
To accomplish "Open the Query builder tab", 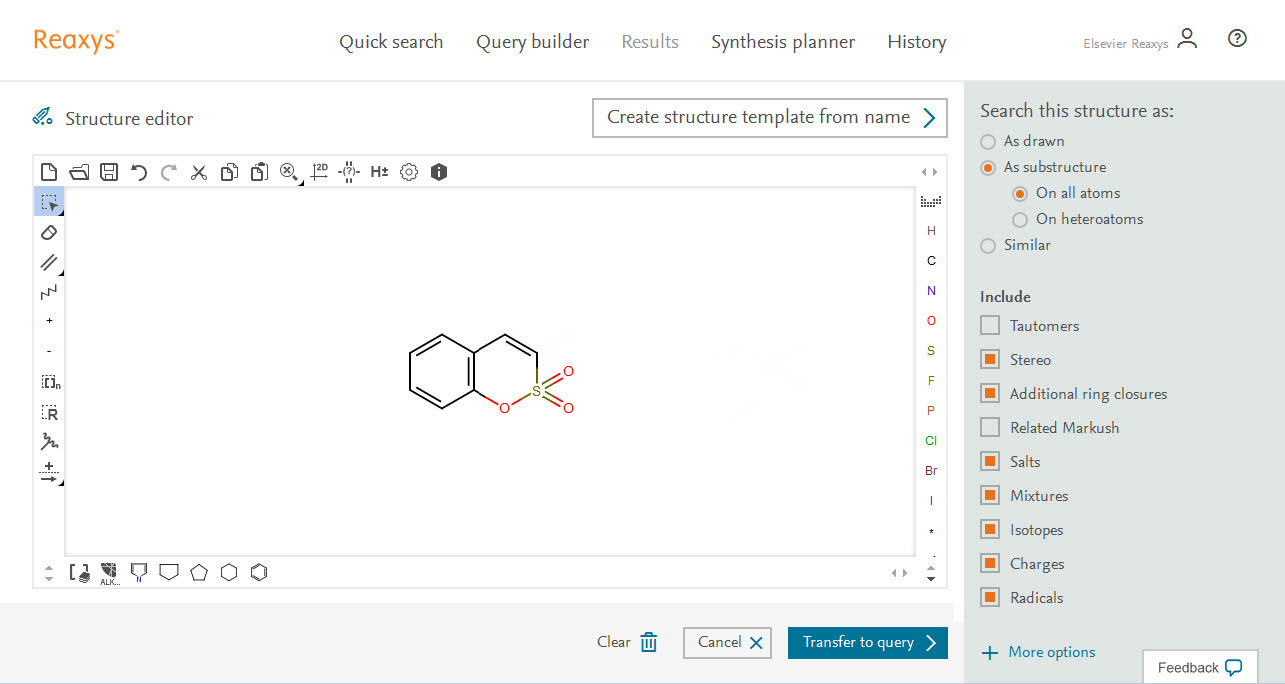I will coord(532,42).
